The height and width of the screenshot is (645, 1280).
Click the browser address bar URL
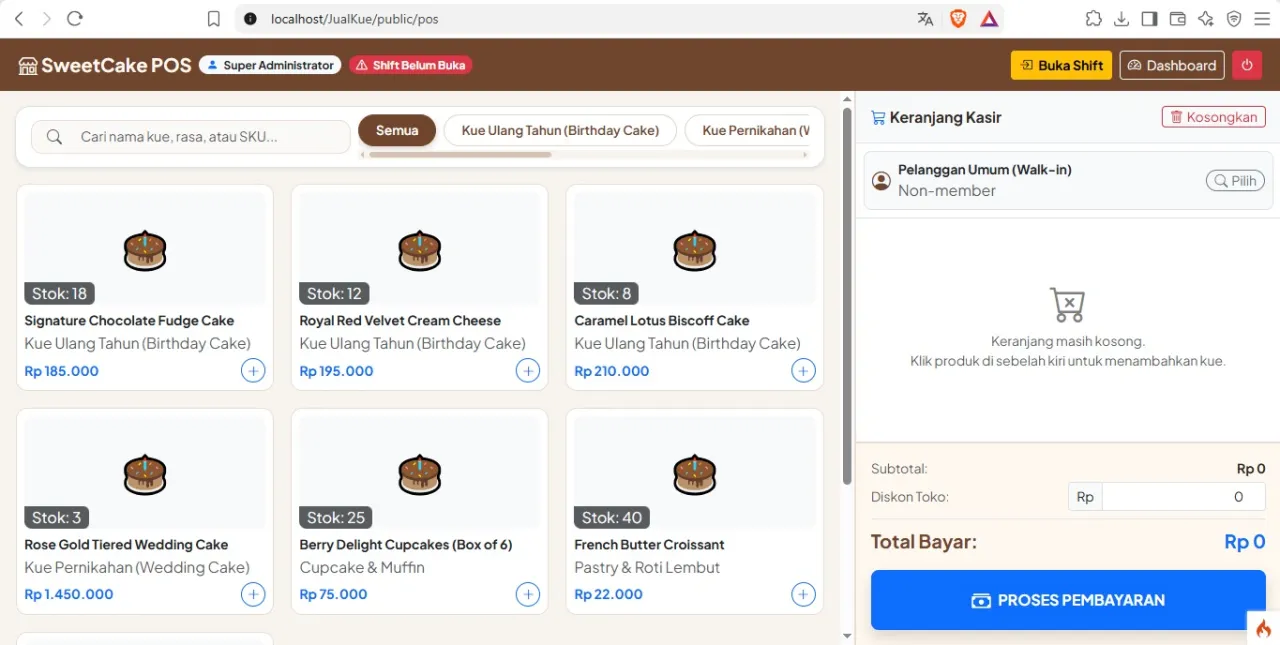[355, 19]
